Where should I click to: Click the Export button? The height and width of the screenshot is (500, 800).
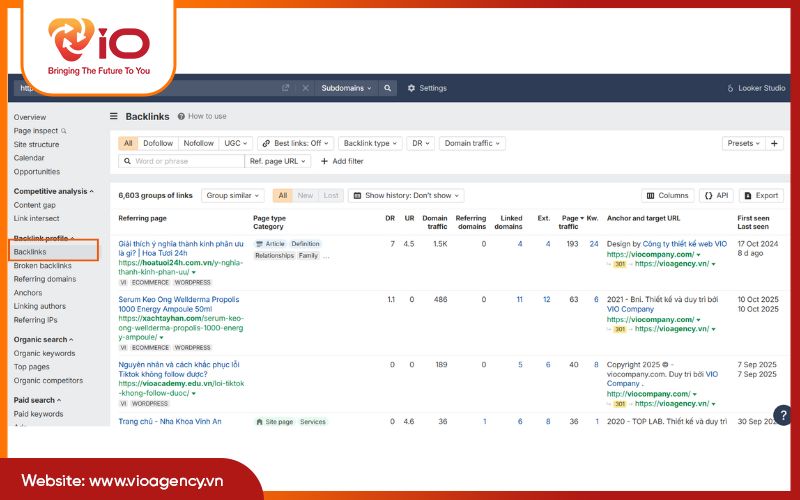click(762, 196)
